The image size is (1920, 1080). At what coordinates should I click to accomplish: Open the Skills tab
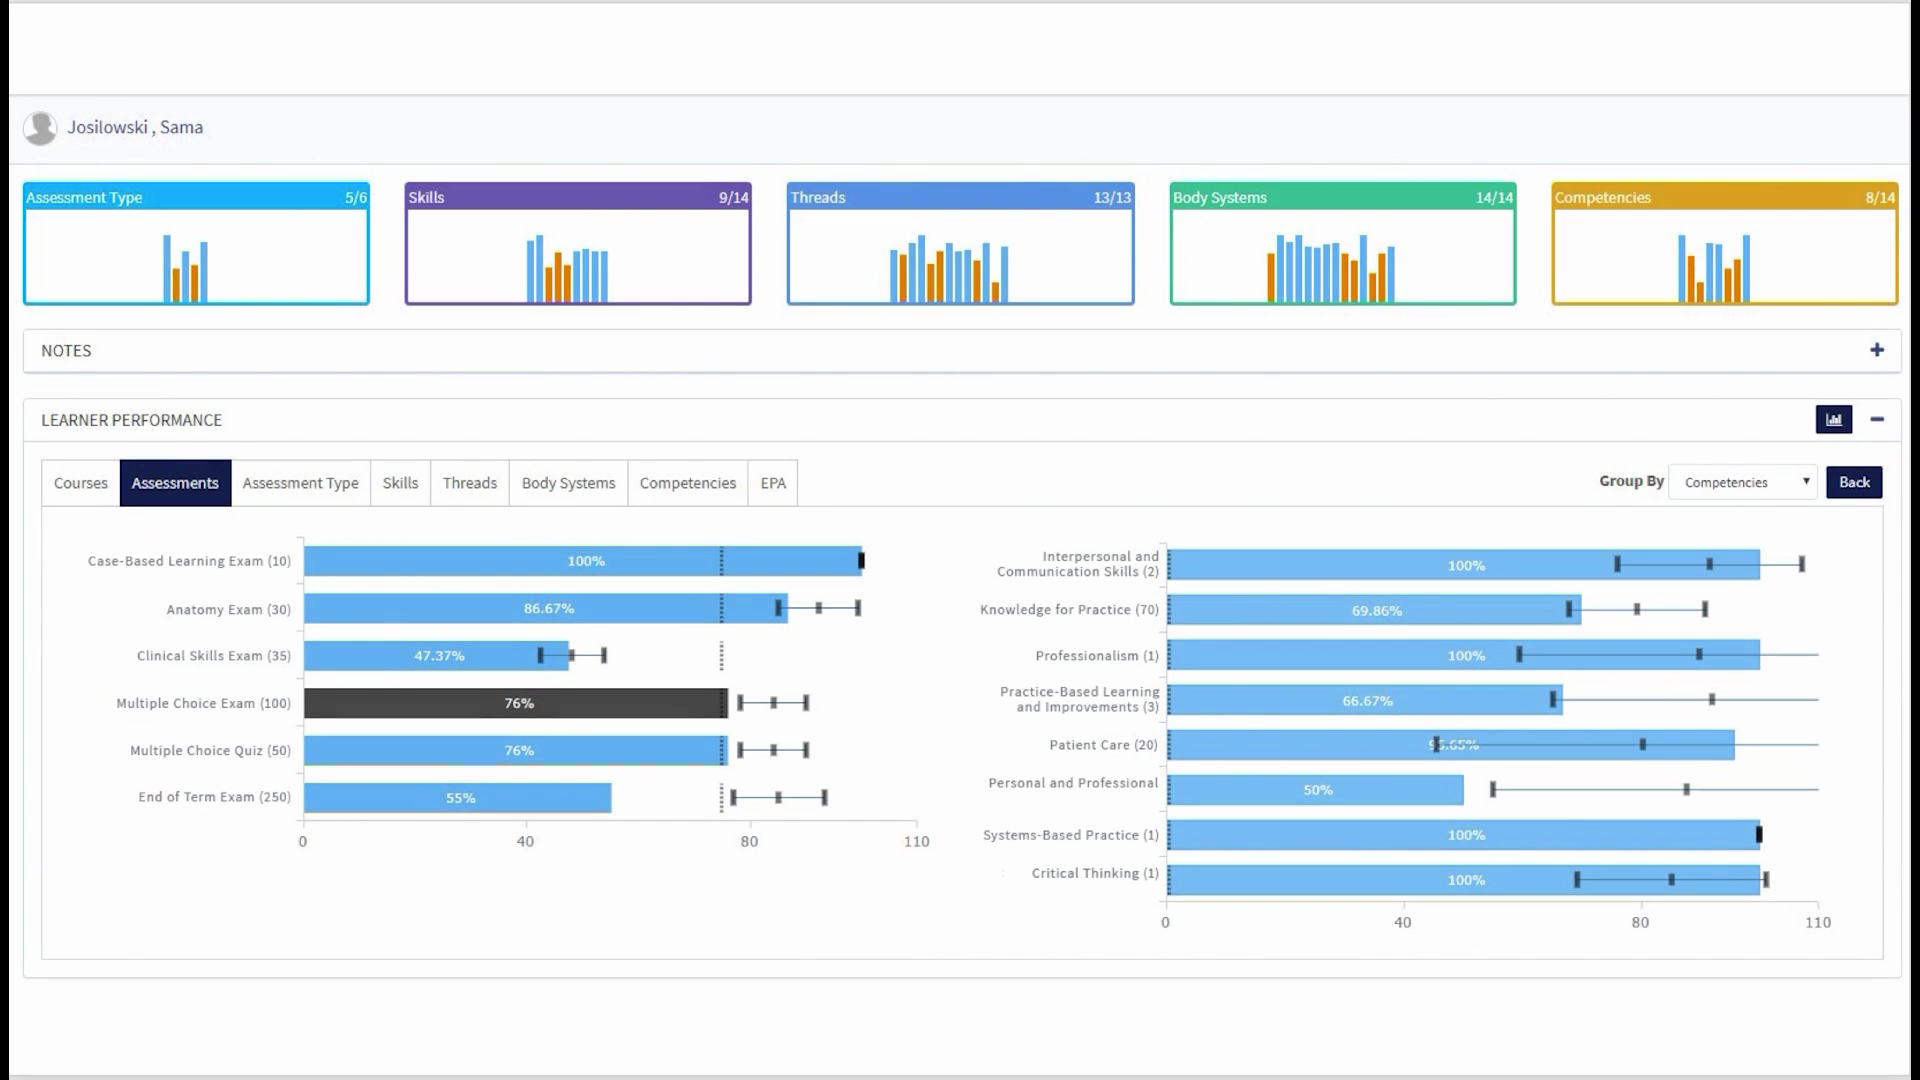(x=400, y=483)
